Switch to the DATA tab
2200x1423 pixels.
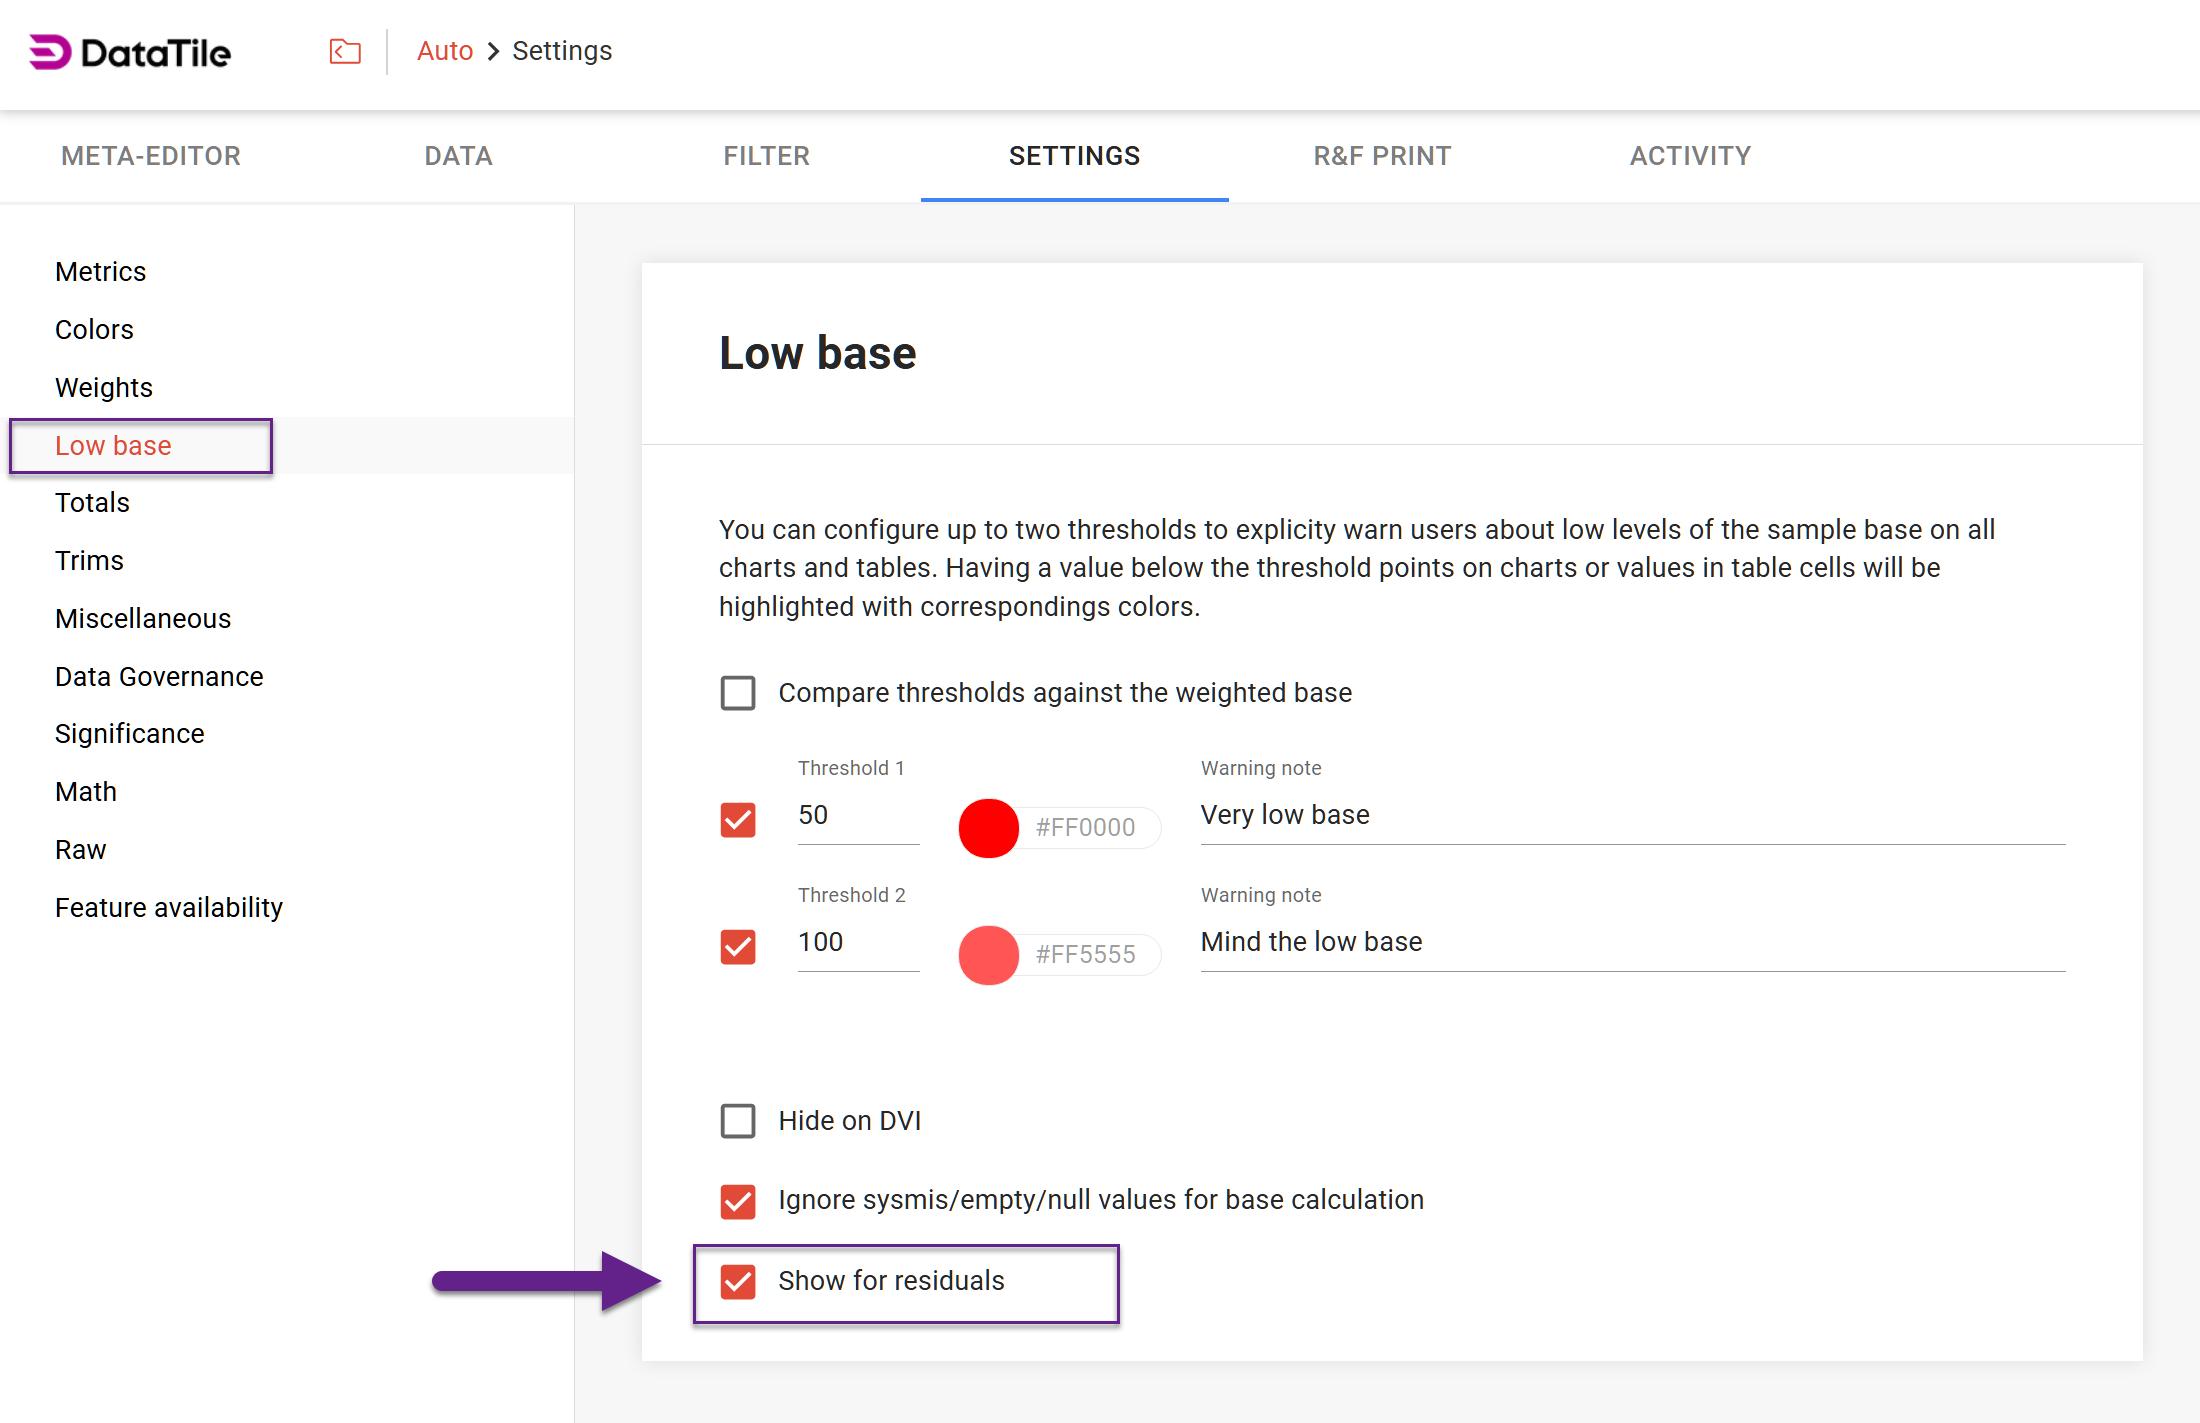pyautogui.click(x=458, y=156)
